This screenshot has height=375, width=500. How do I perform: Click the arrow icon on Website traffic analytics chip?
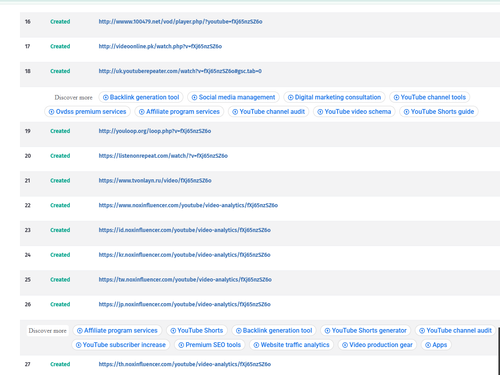256,345
